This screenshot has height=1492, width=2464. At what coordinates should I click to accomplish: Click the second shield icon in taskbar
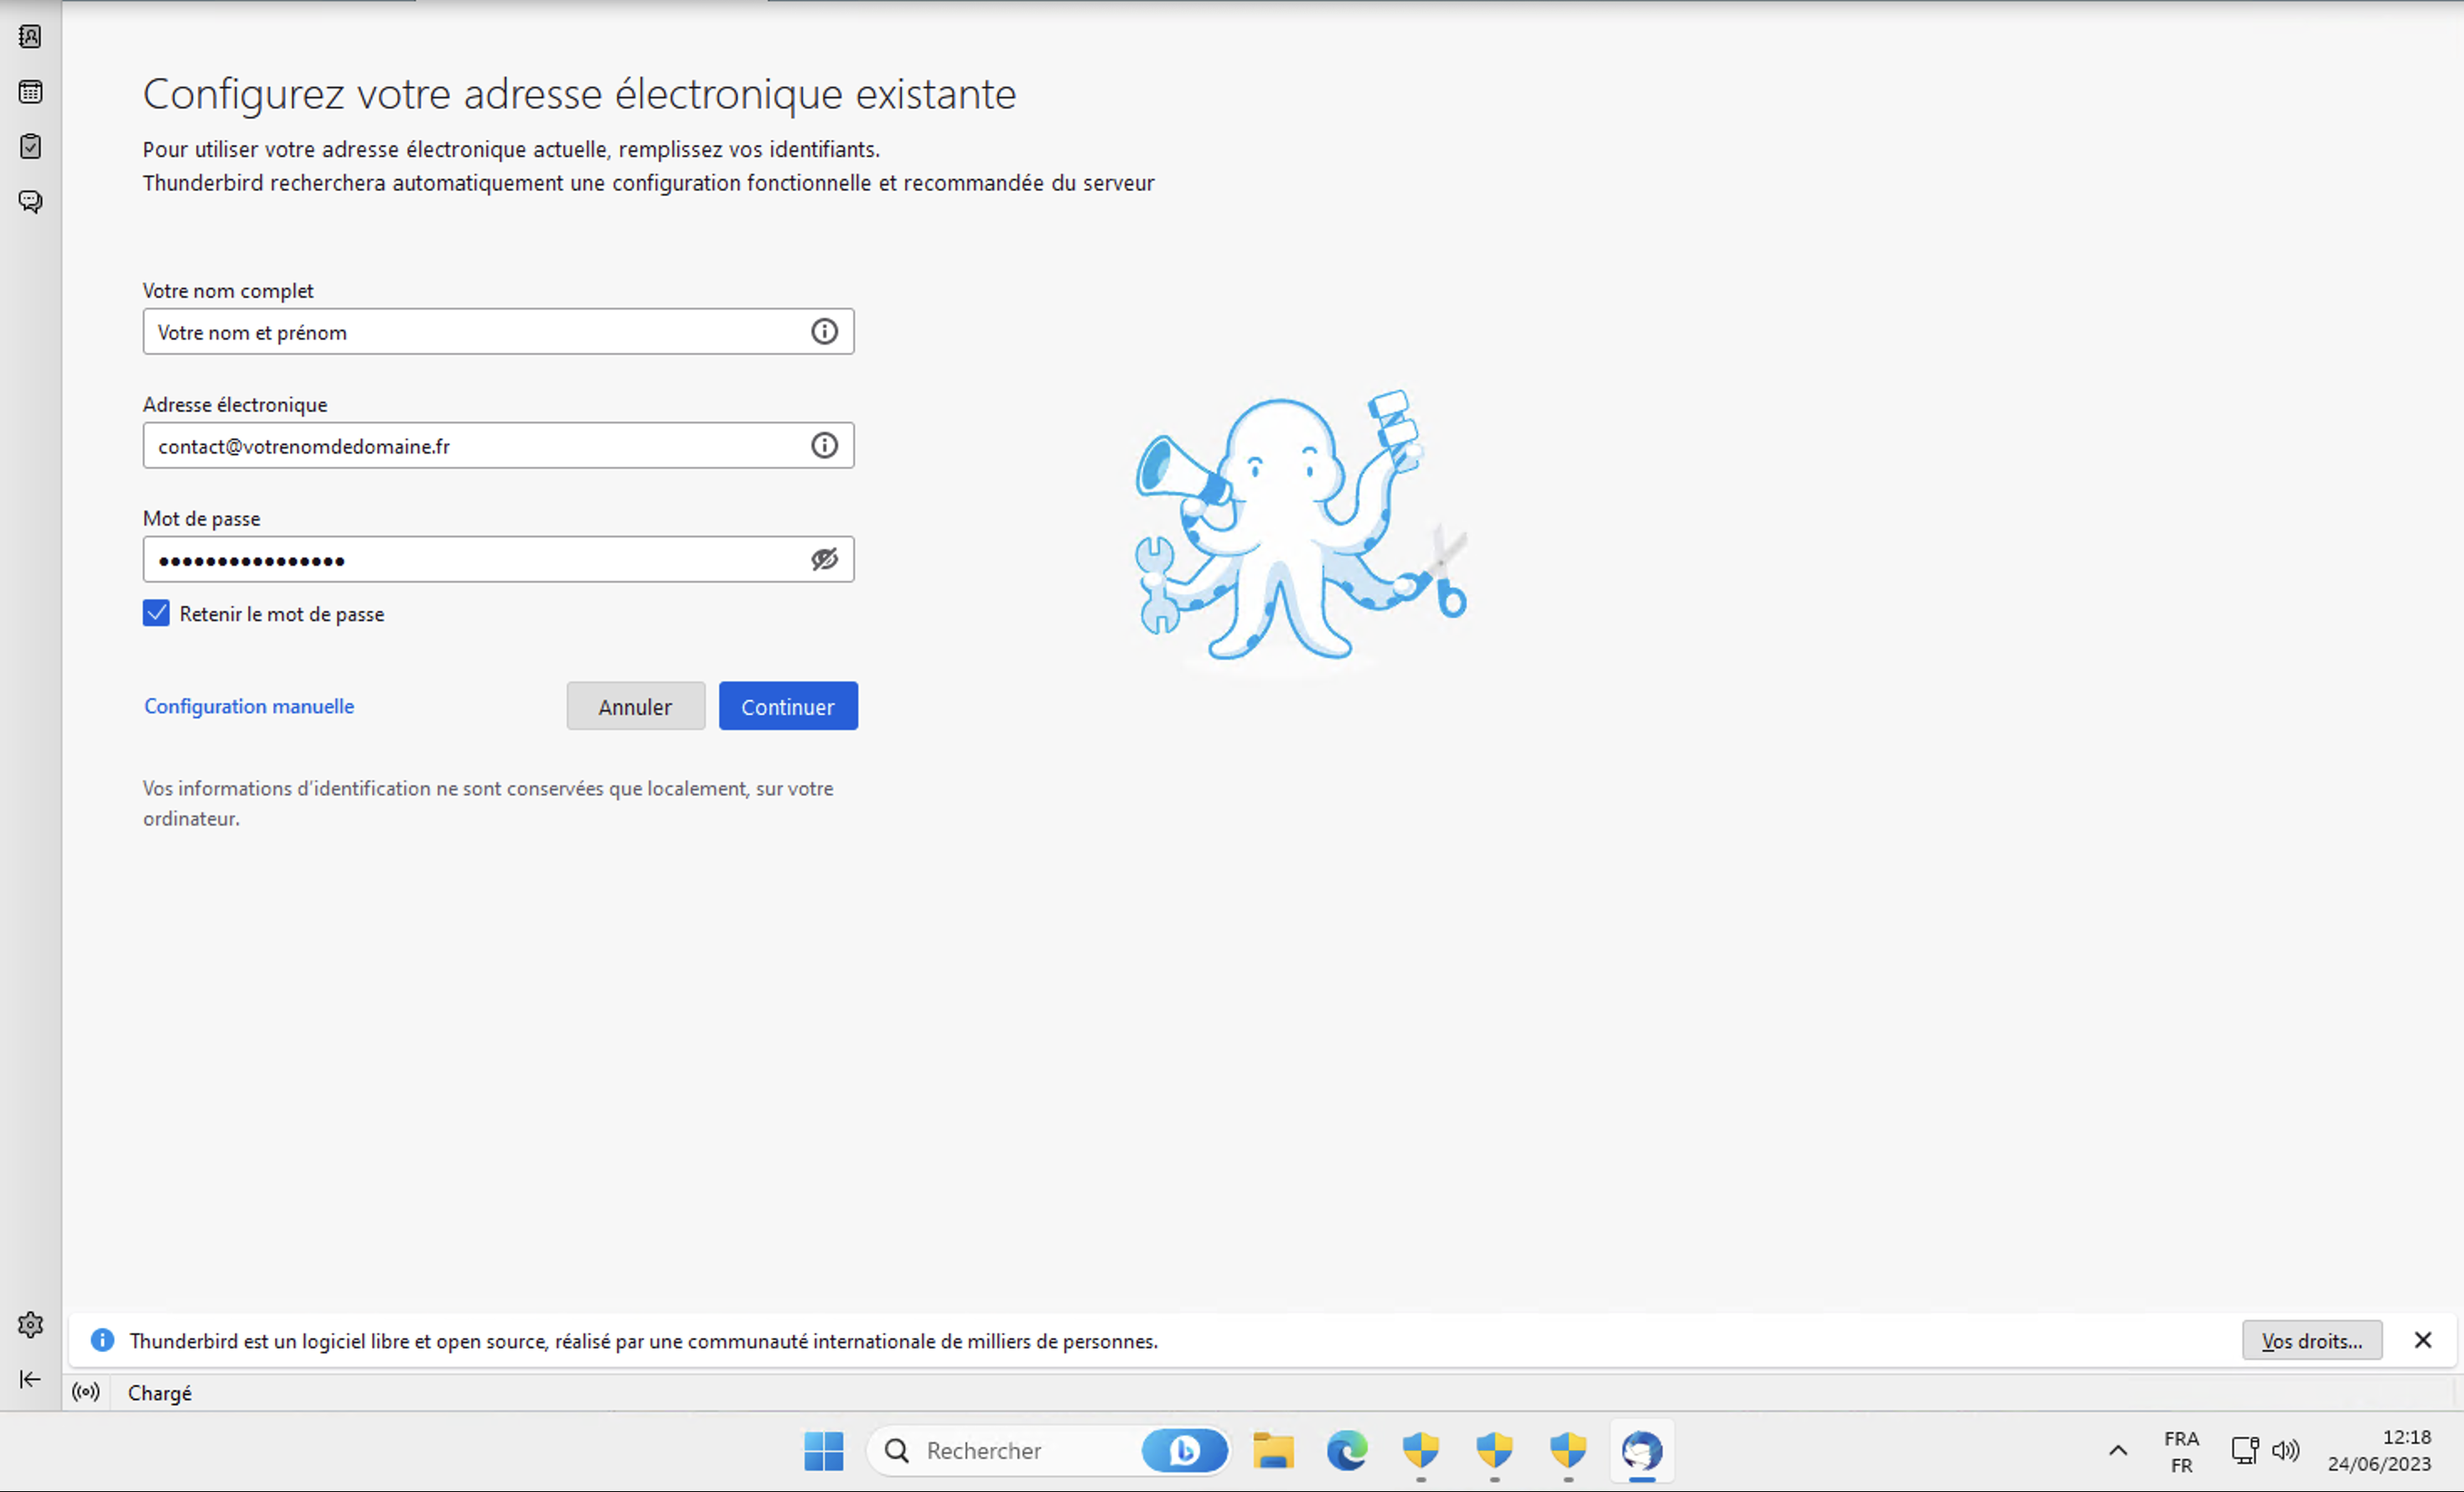[1495, 1451]
